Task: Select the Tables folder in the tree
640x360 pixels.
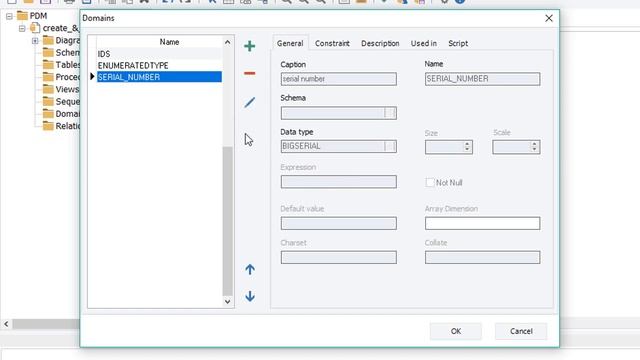Action: click(61, 65)
